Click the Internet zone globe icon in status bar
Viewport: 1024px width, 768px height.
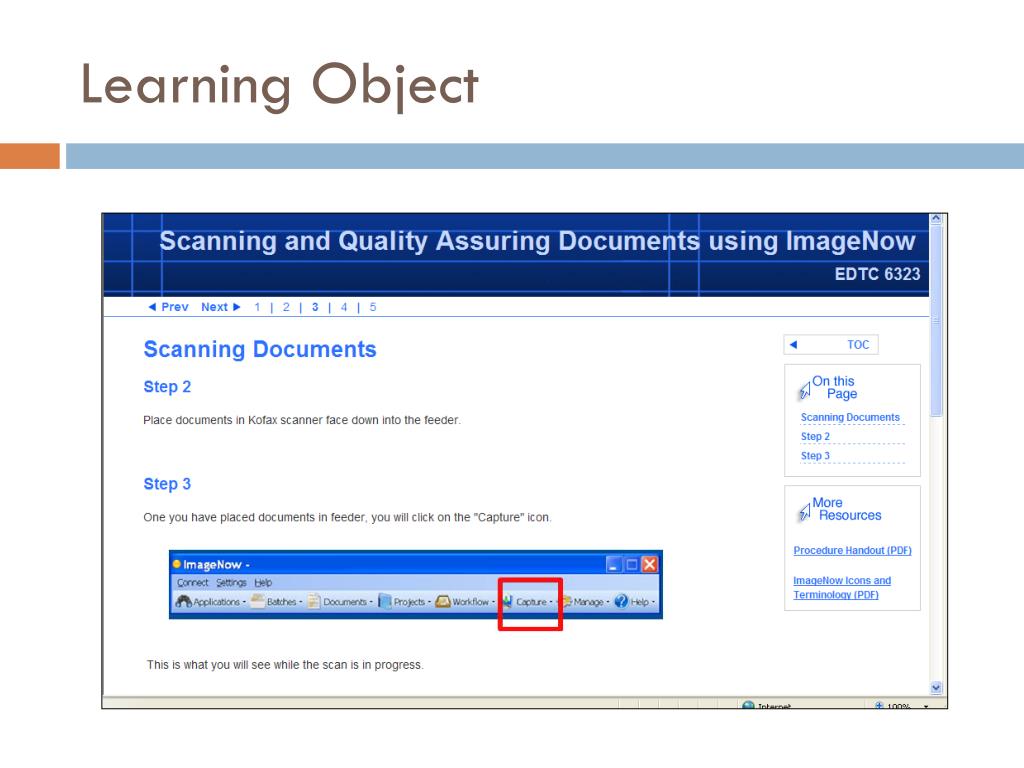point(748,705)
